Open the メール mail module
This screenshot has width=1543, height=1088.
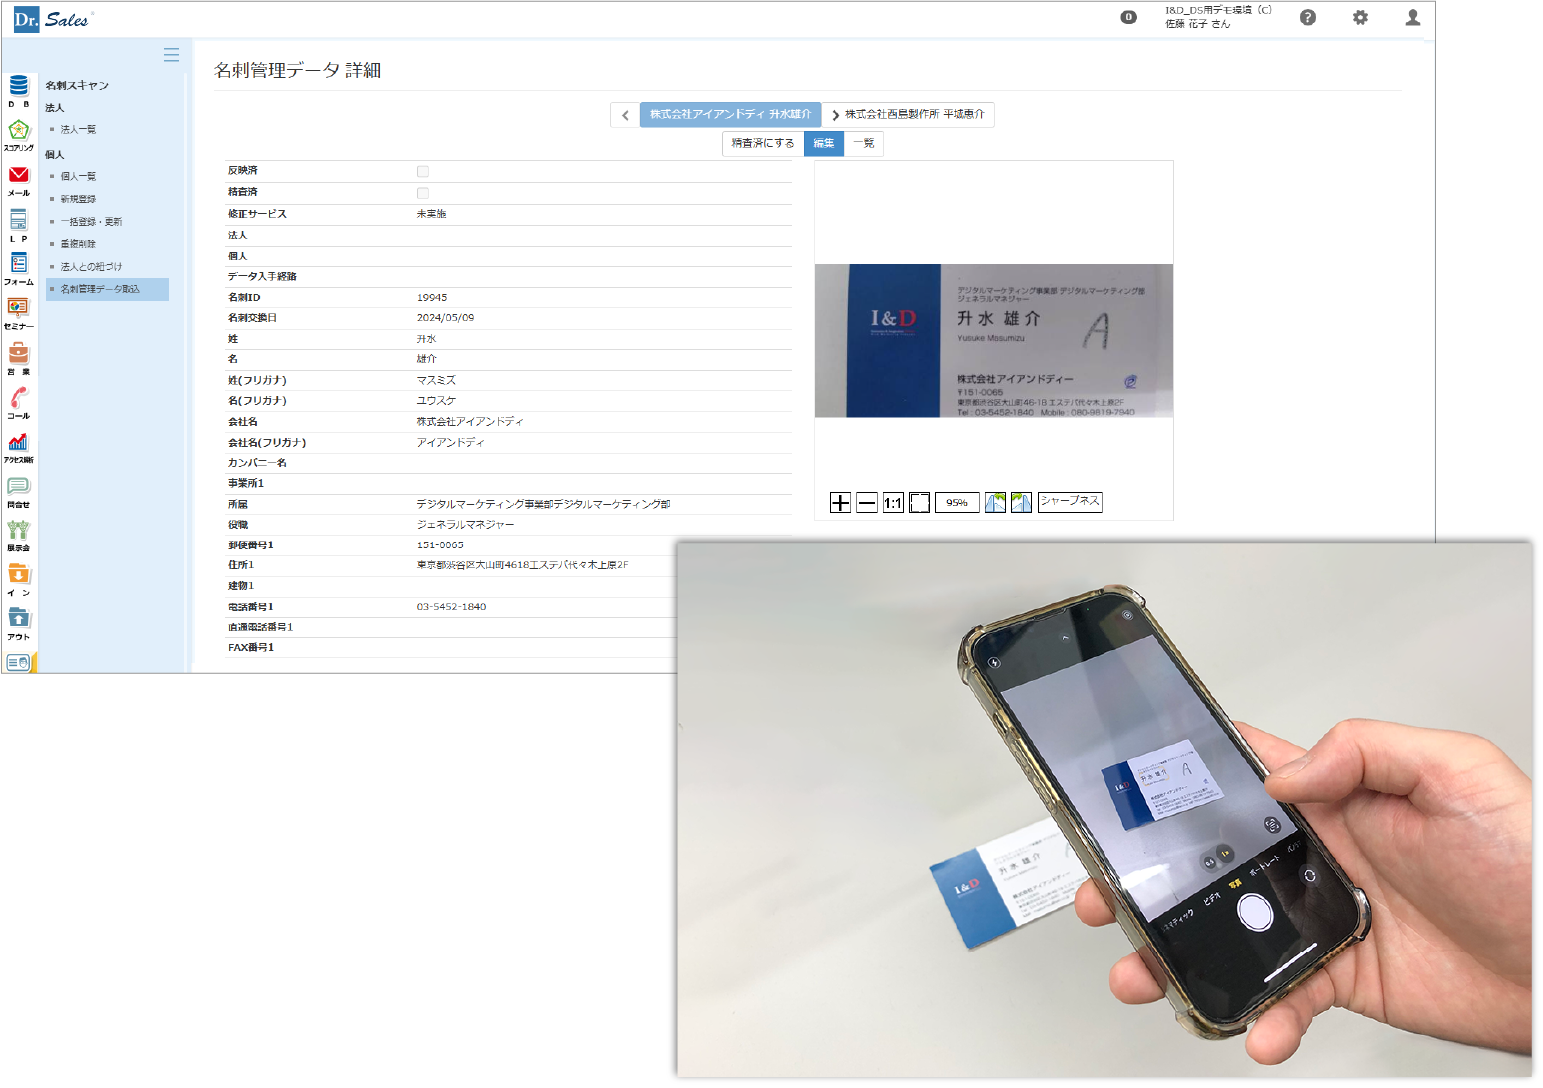tap(19, 176)
